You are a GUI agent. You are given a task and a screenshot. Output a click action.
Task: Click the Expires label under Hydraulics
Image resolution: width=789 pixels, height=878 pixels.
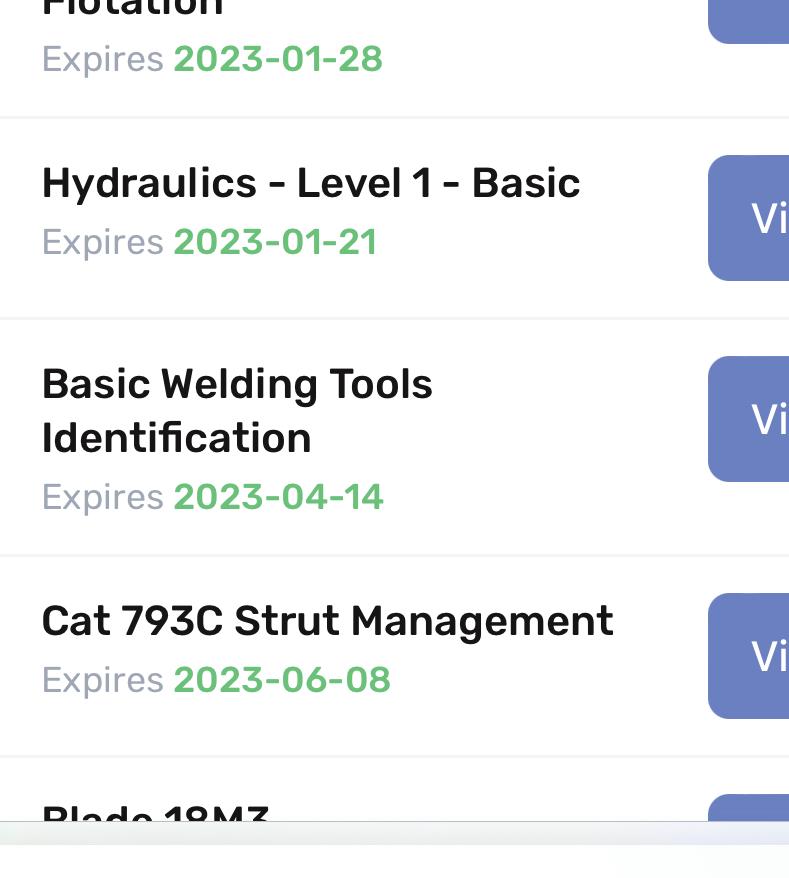103,243
